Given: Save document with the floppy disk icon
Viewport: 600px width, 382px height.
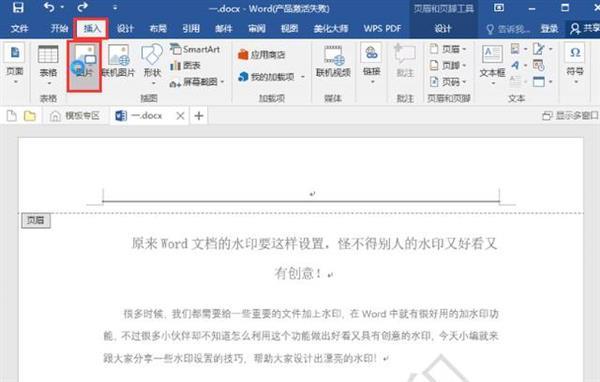Looking at the screenshot, I should point(18,7).
